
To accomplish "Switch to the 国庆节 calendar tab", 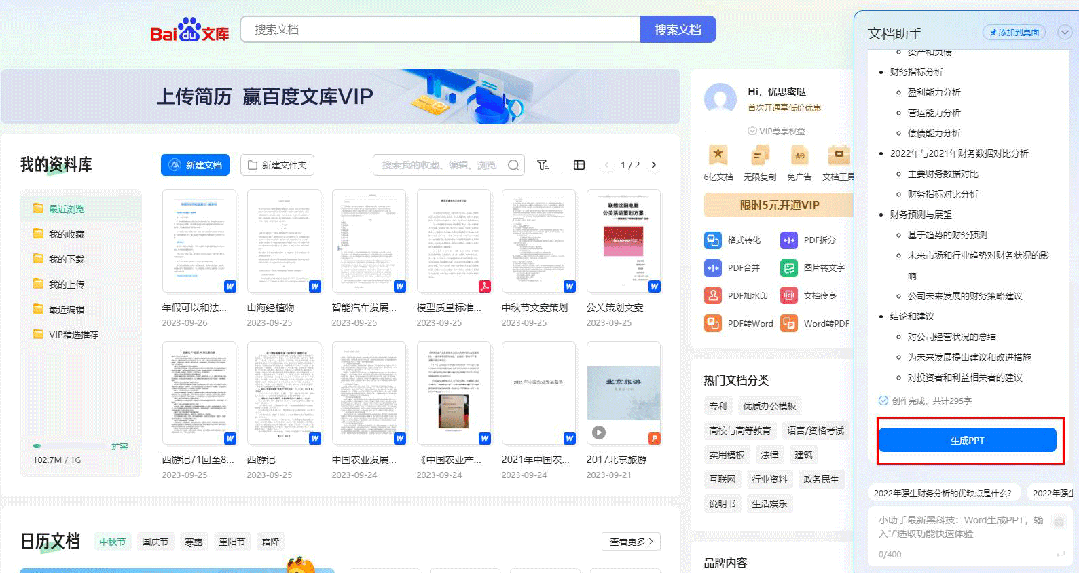I will (x=154, y=542).
